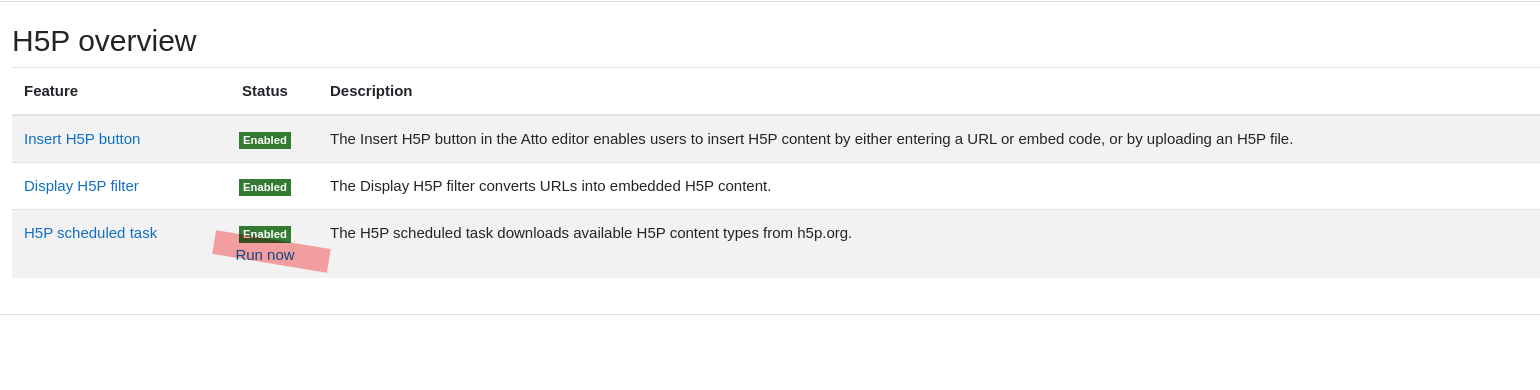Viewport: 1540px width, 390px height.
Task: Click the Description column header
Action: (371, 91)
